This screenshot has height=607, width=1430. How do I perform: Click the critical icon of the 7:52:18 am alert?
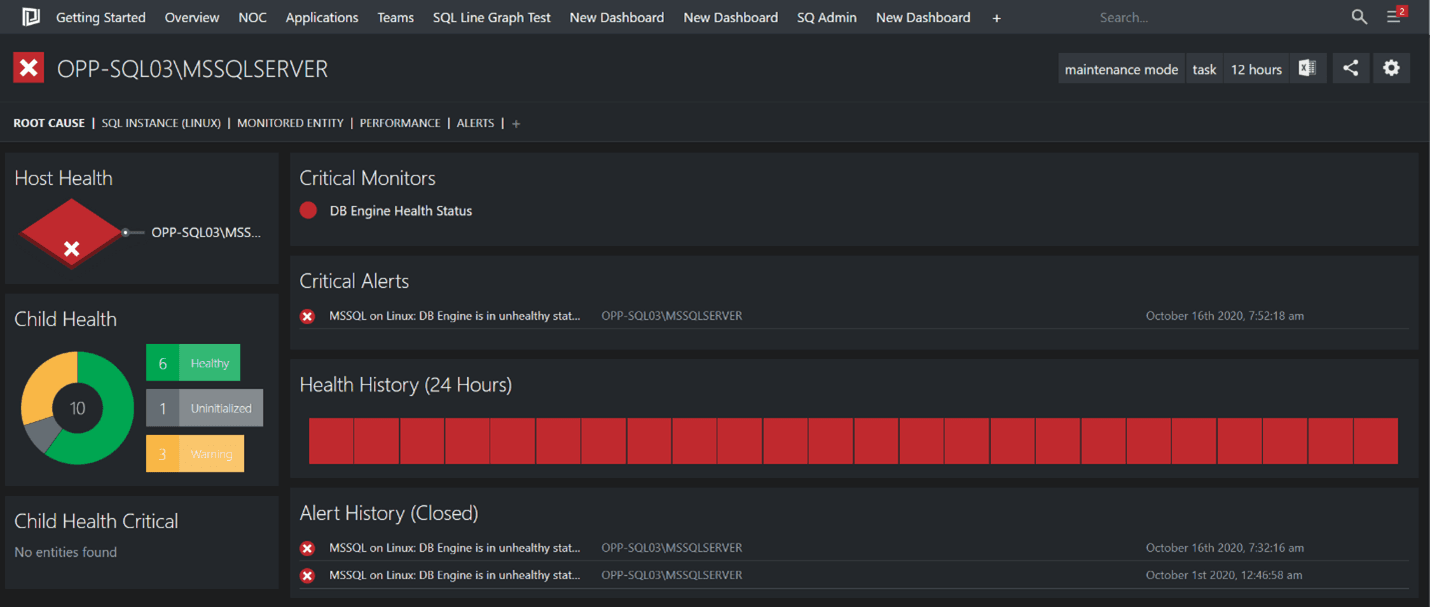pyautogui.click(x=308, y=316)
